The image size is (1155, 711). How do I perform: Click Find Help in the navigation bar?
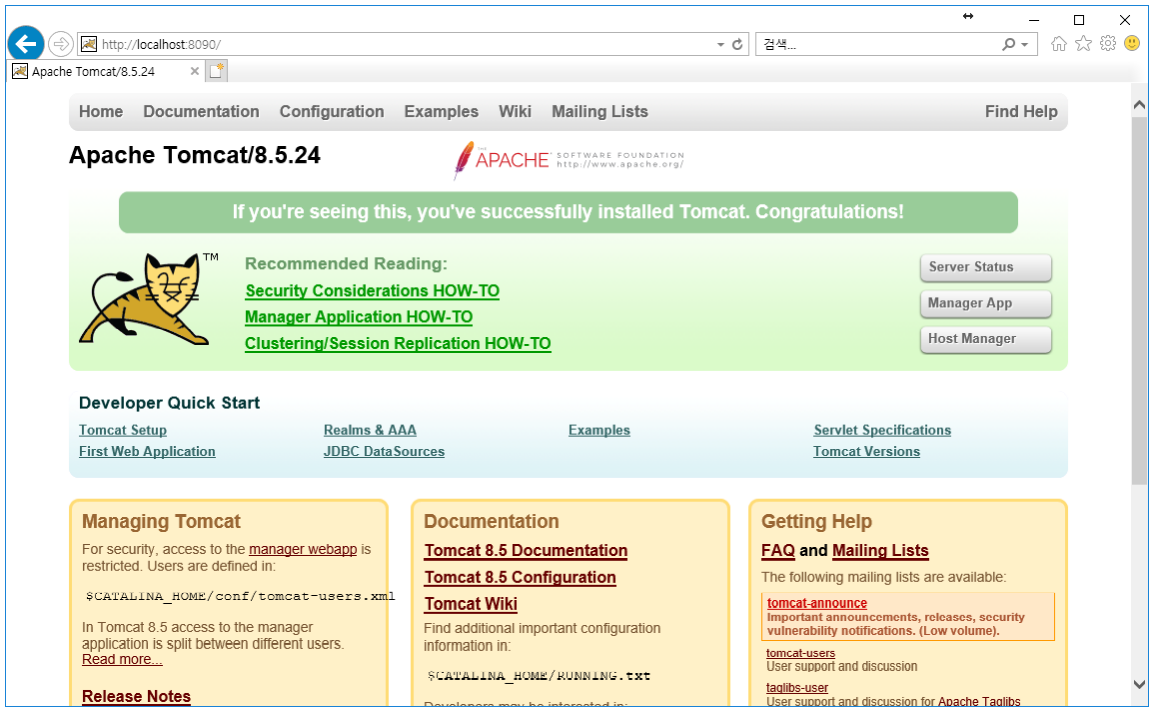1021,111
